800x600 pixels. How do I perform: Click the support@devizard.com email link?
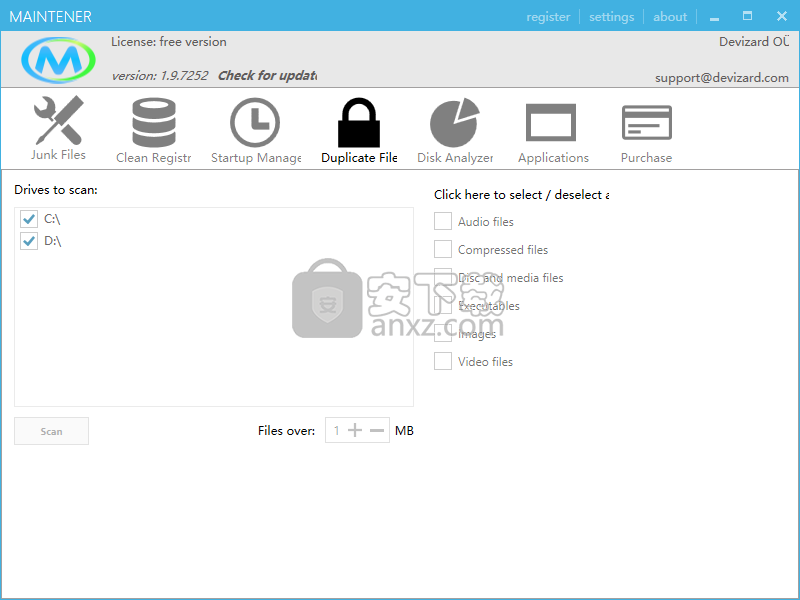721,78
